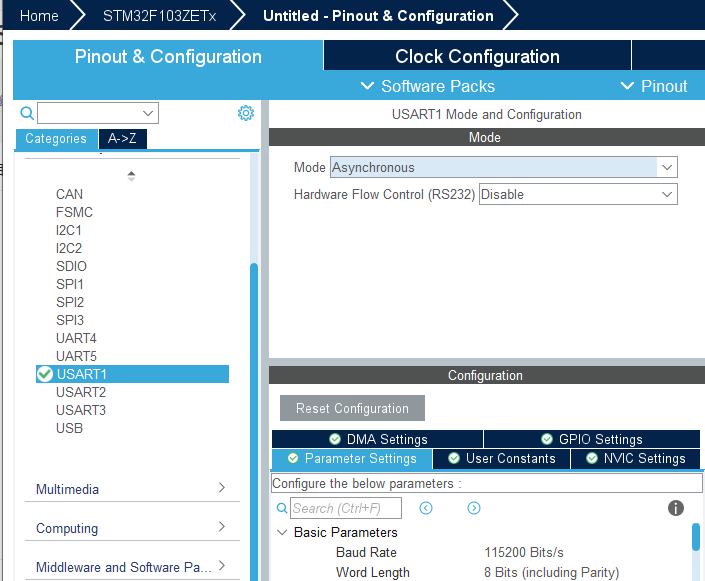Collapse the Basic Parameters group
The height and width of the screenshot is (581, 705).
tap(282, 532)
